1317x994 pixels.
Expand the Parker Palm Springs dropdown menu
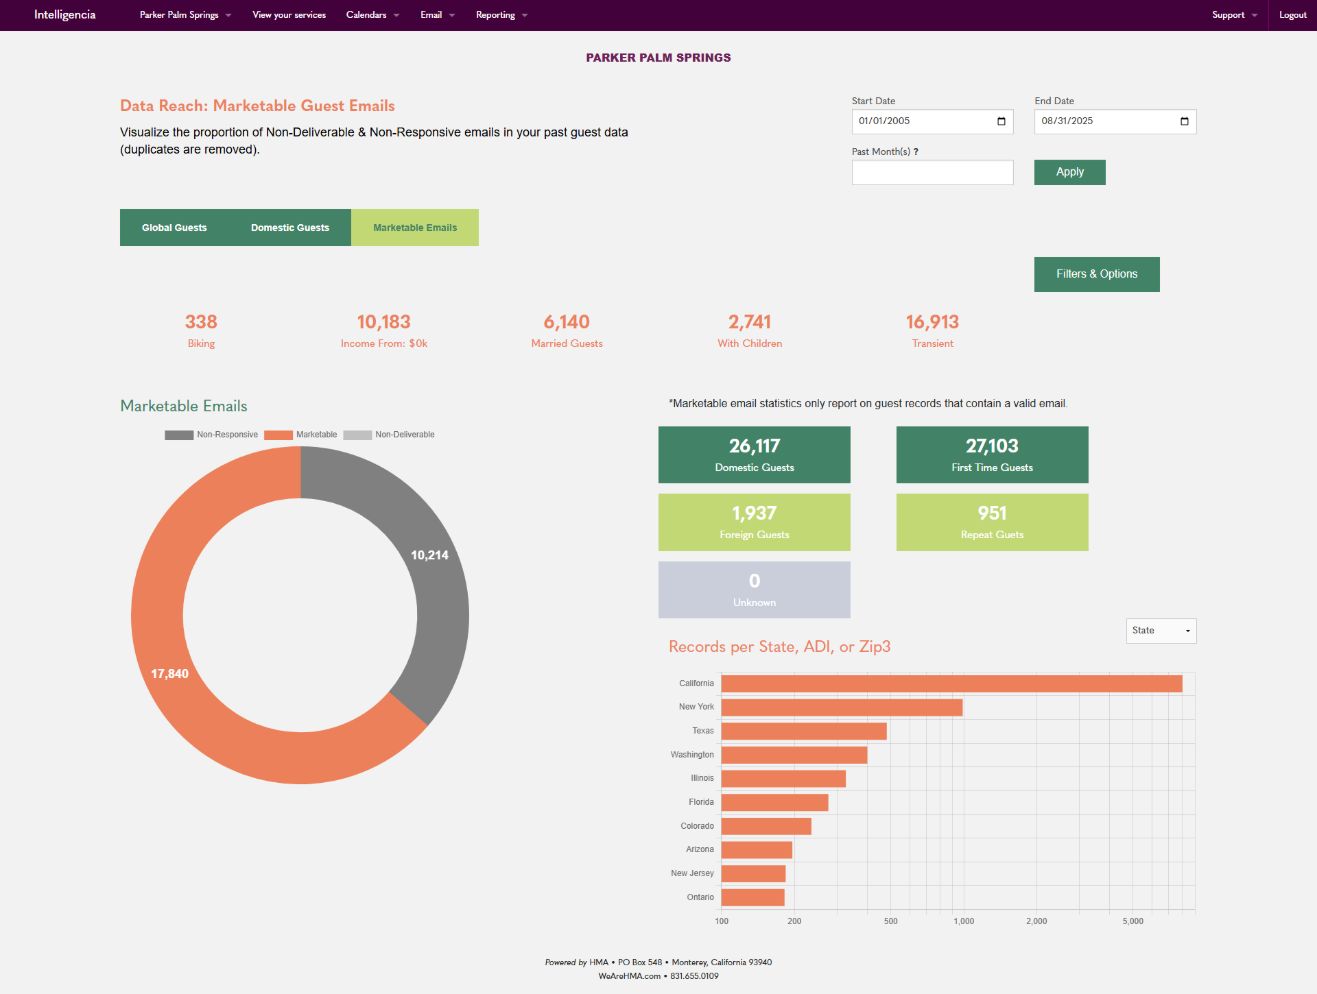click(x=185, y=15)
